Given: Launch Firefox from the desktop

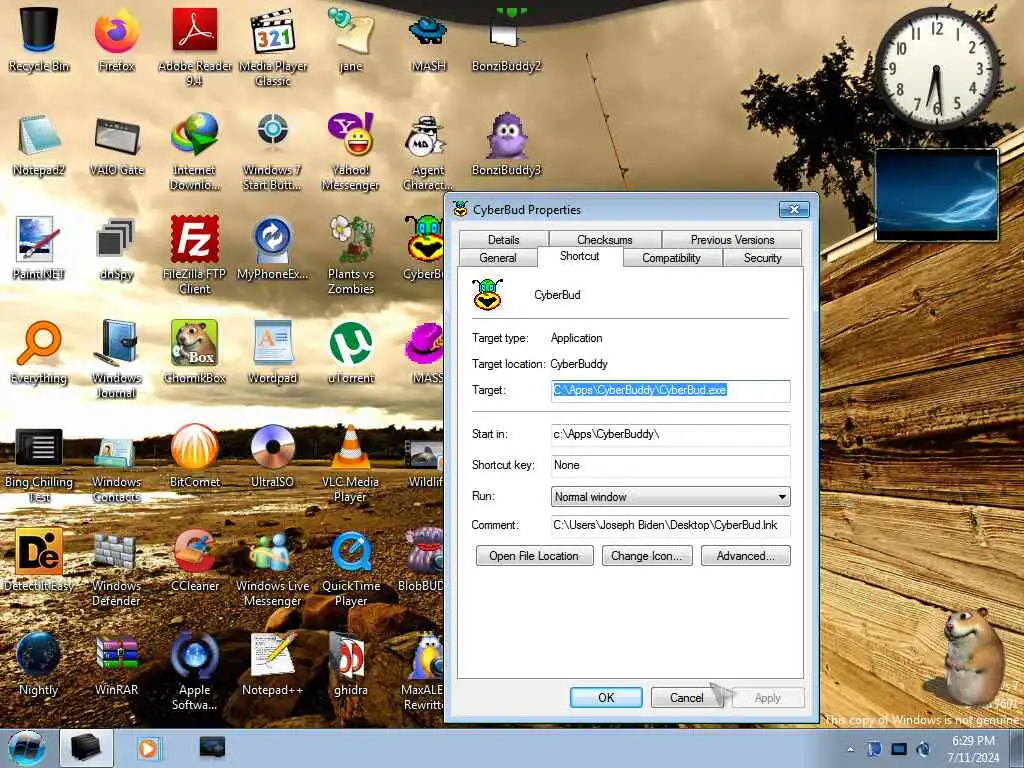Looking at the screenshot, I should tap(116, 37).
